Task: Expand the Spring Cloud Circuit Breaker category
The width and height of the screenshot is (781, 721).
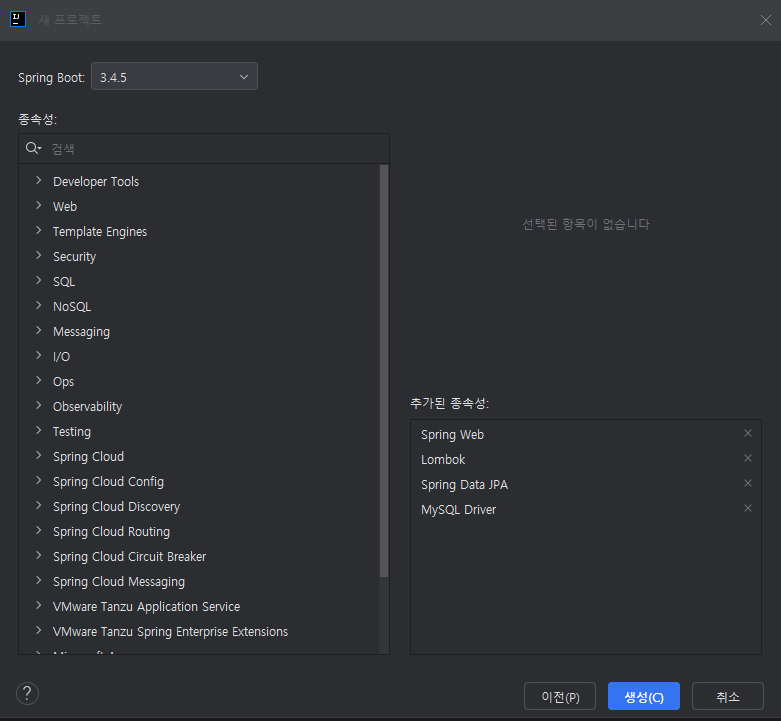Action: click(x=38, y=555)
